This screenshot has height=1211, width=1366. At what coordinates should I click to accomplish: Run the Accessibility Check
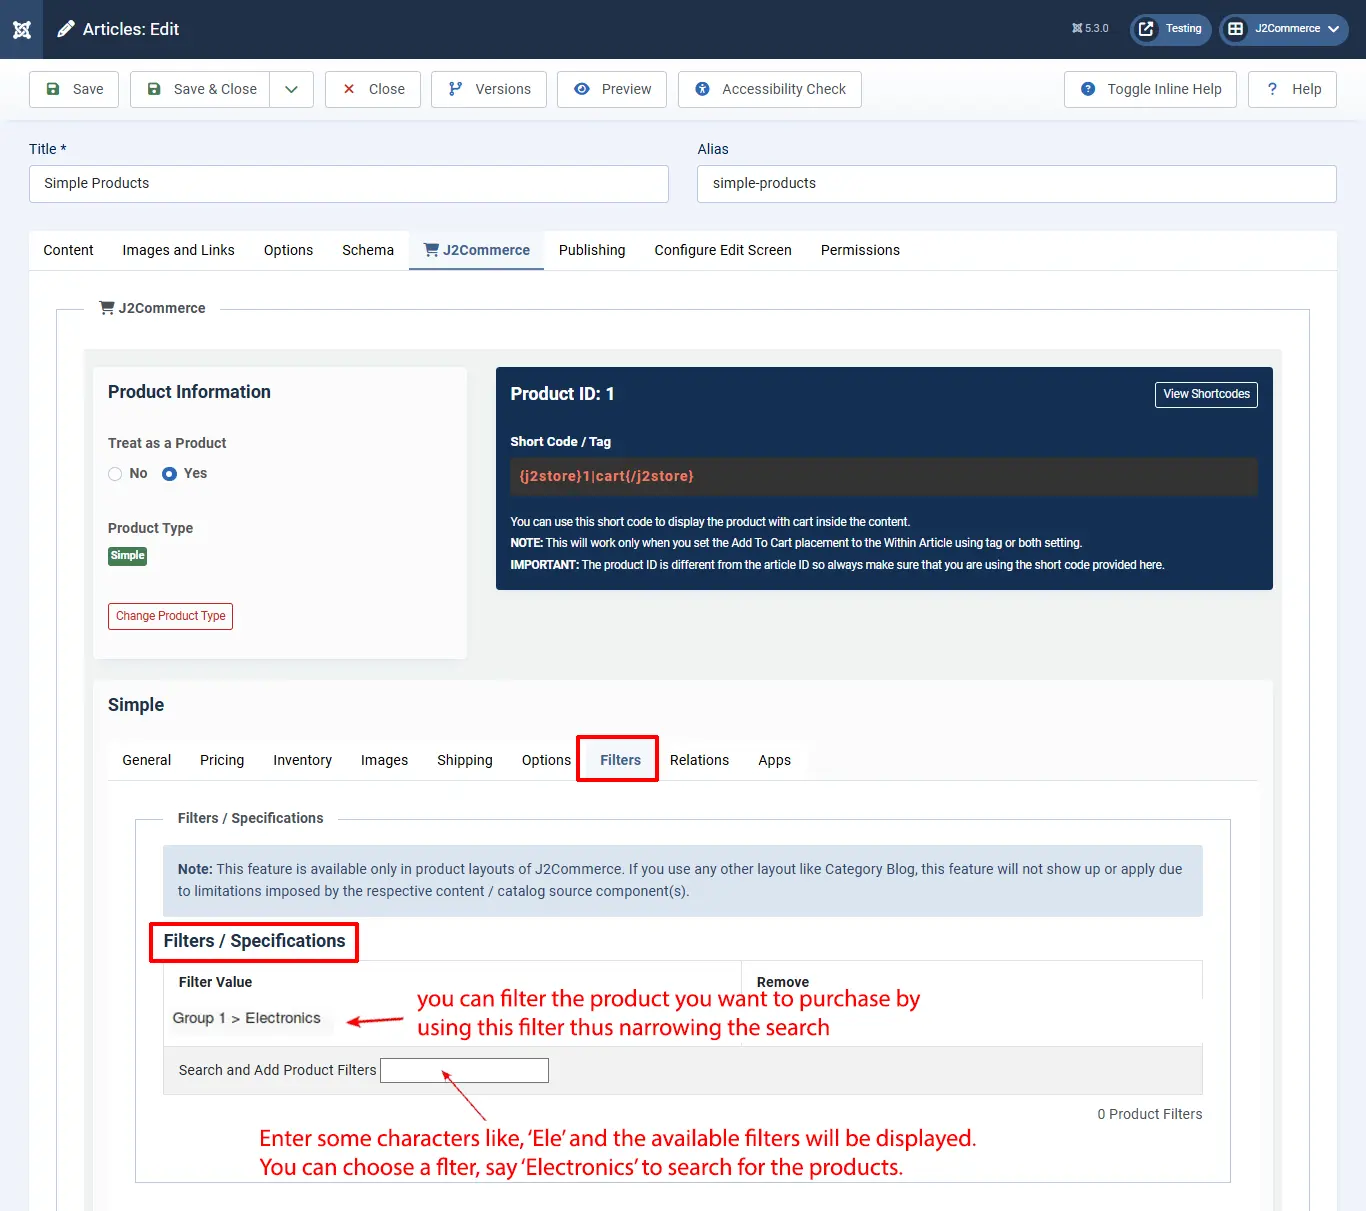770,89
